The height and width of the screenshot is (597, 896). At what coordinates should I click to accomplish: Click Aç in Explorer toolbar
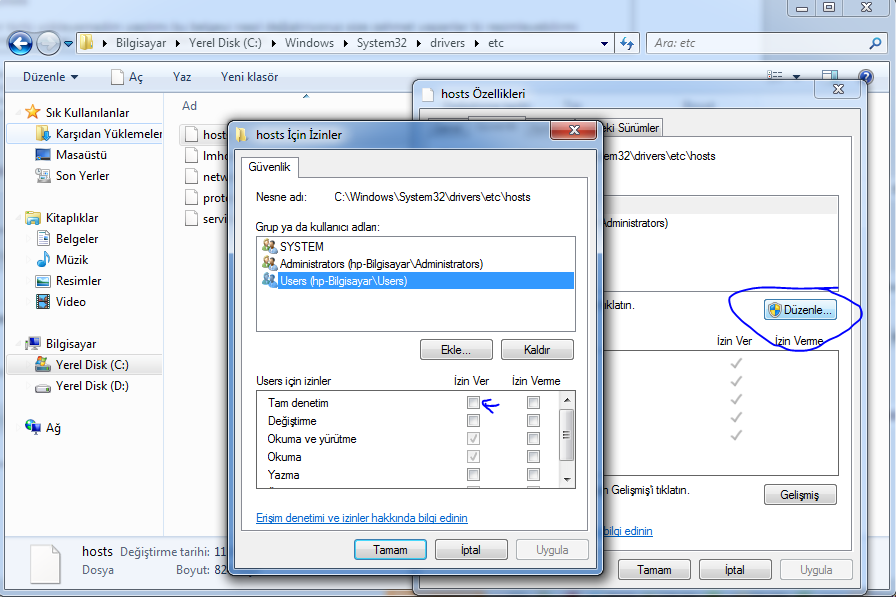(127, 77)
